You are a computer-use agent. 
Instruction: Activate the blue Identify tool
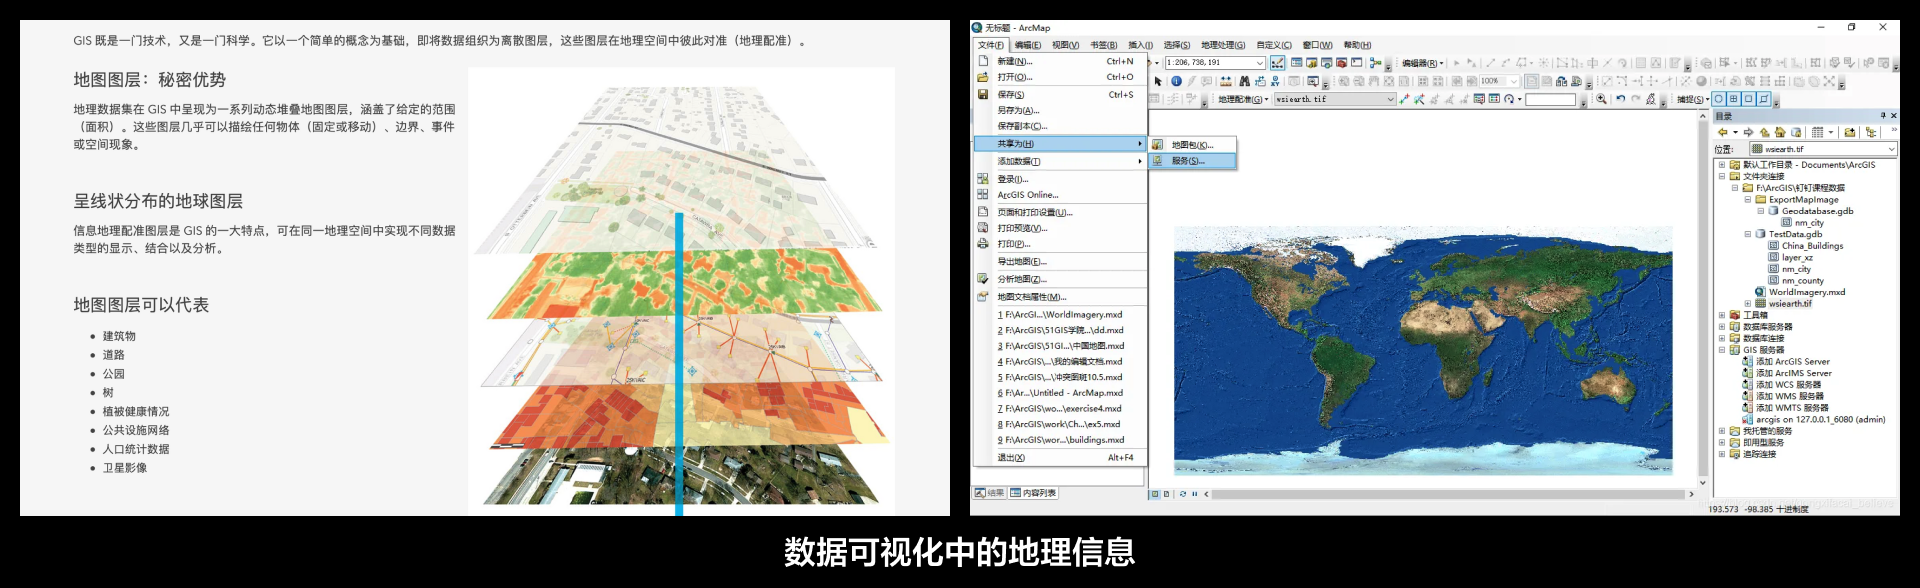click(x=1176, y=81)
